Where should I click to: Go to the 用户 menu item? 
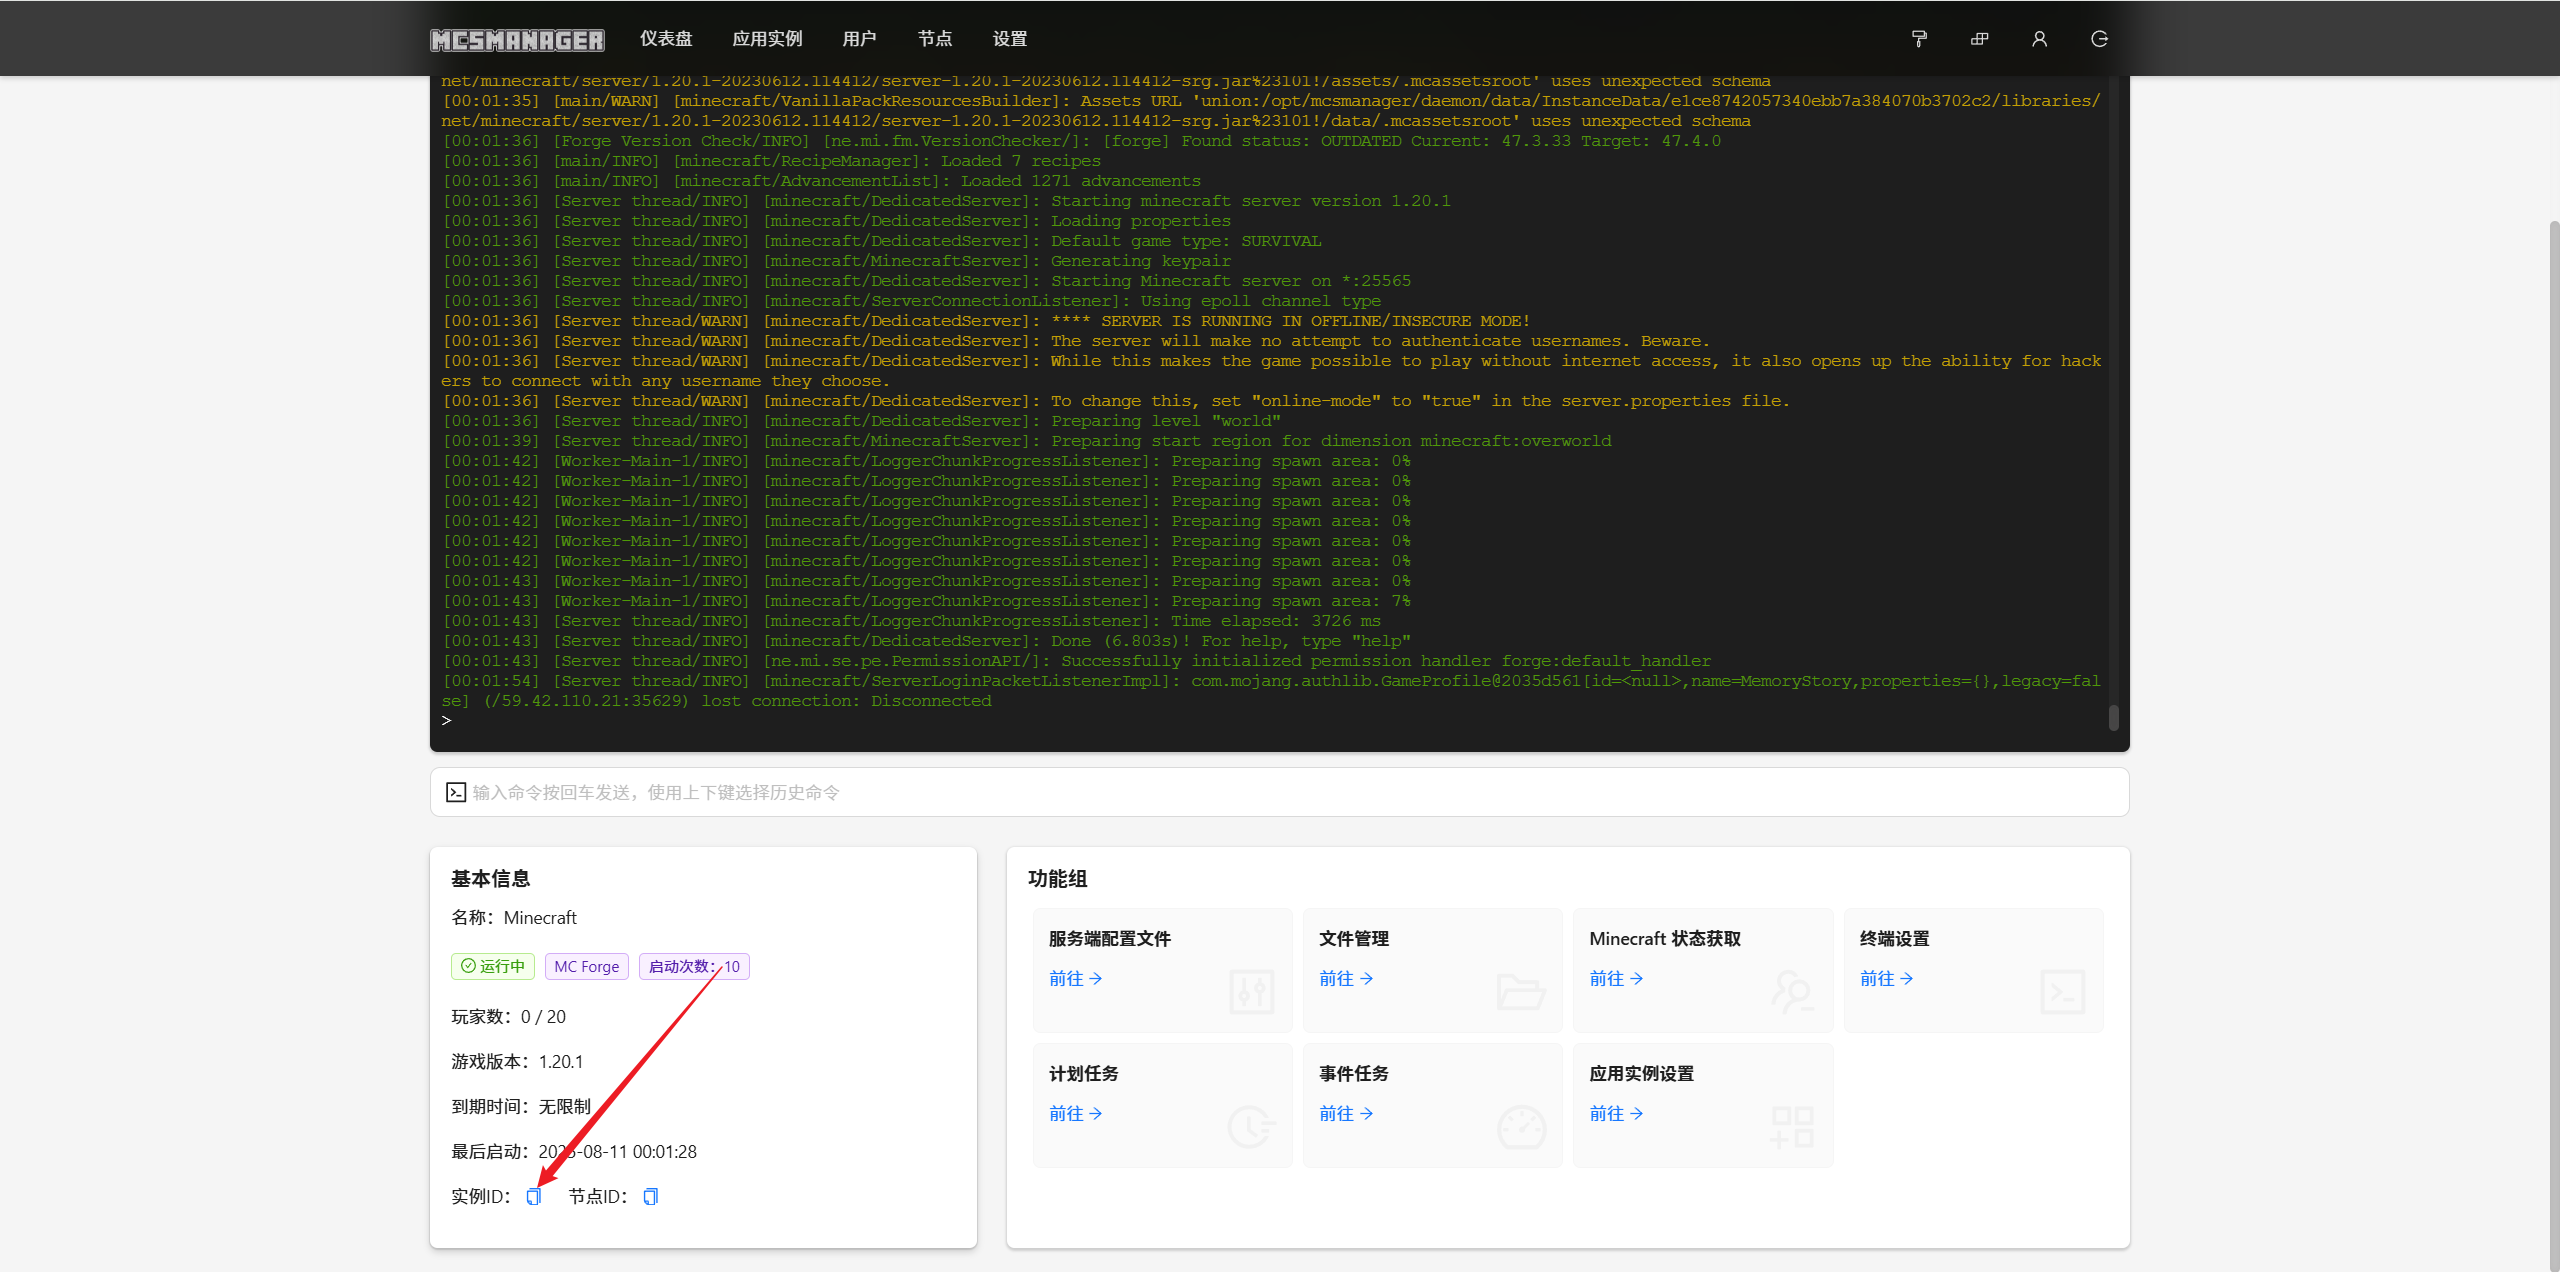859,39
